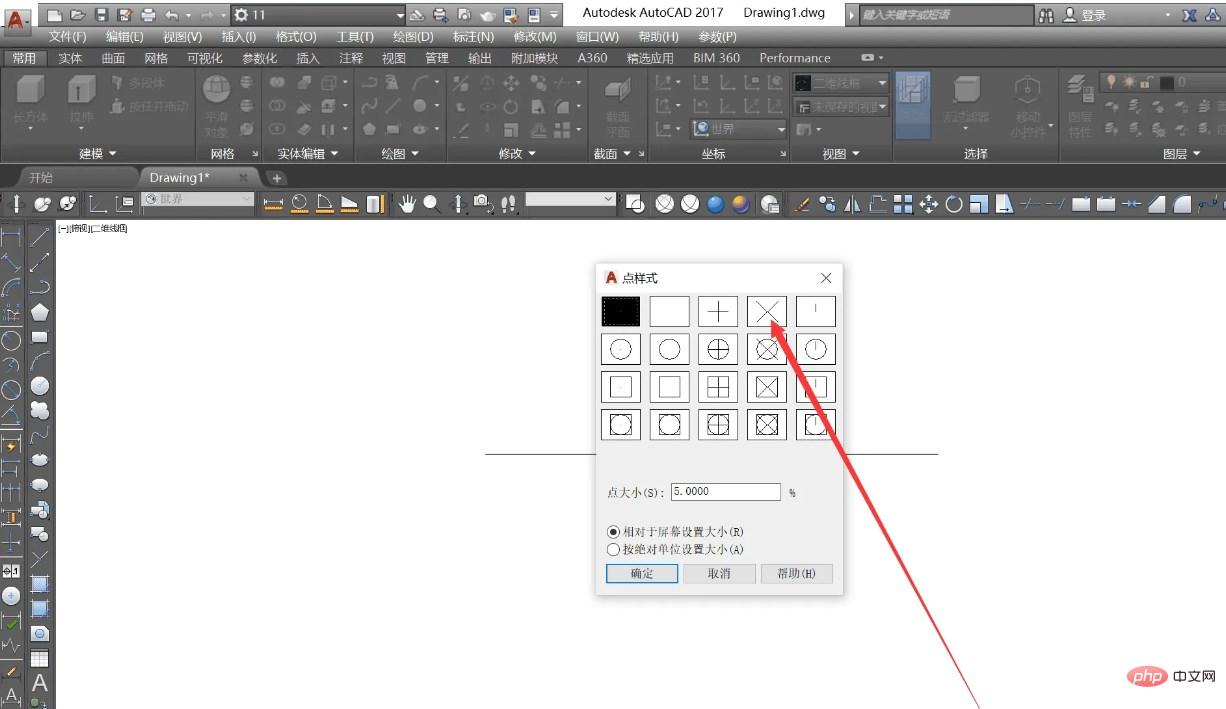
Task: Select the X-shaped point style
Action: pos(767,311)
